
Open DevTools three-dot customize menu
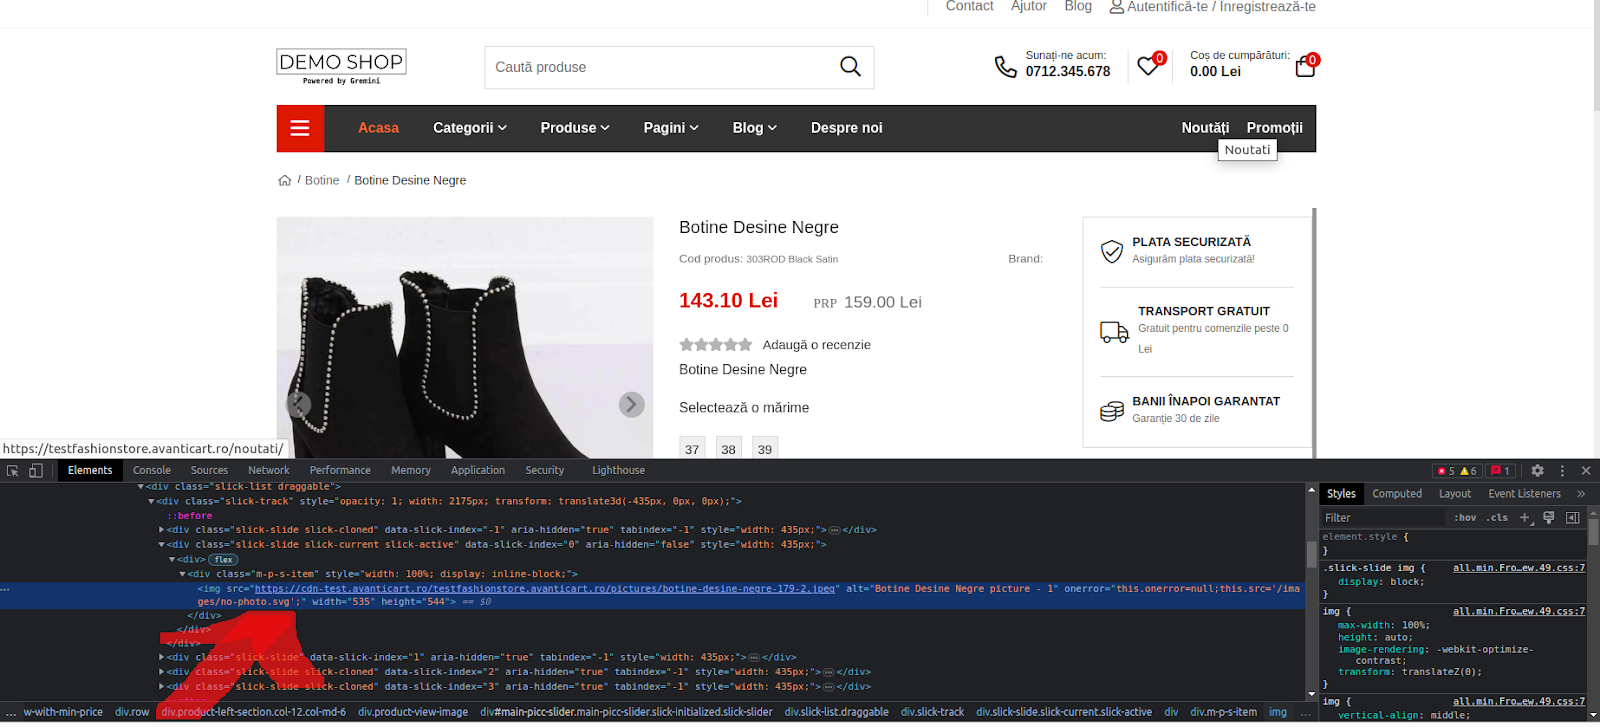click(1562, 470)
